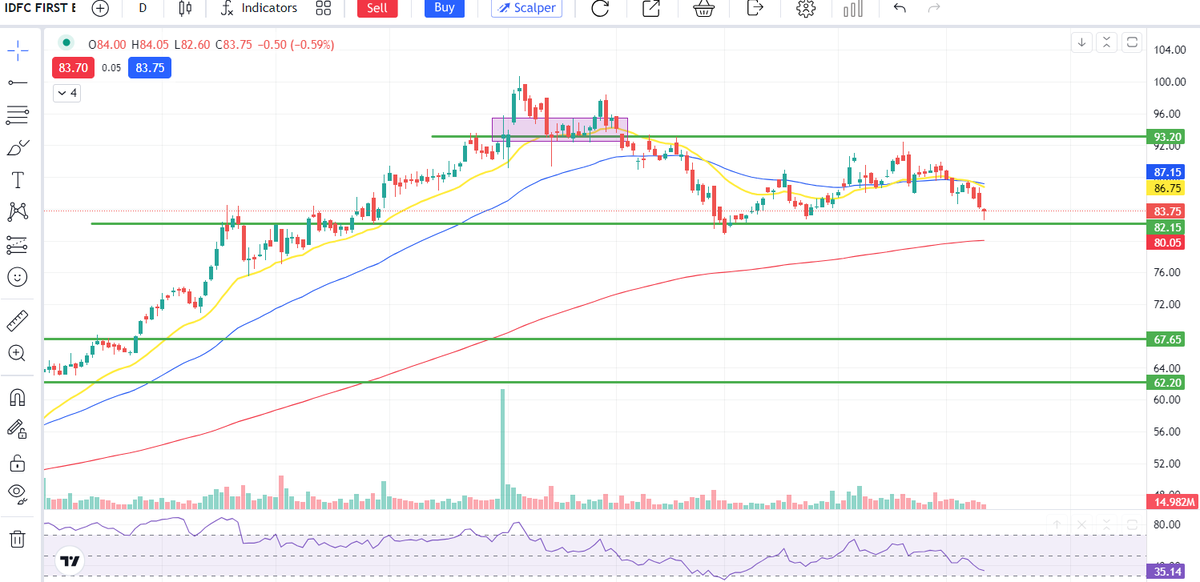Screen dimensions: 1200x582
Task: Select the trend line drawing tool
Action: point(17,82)
